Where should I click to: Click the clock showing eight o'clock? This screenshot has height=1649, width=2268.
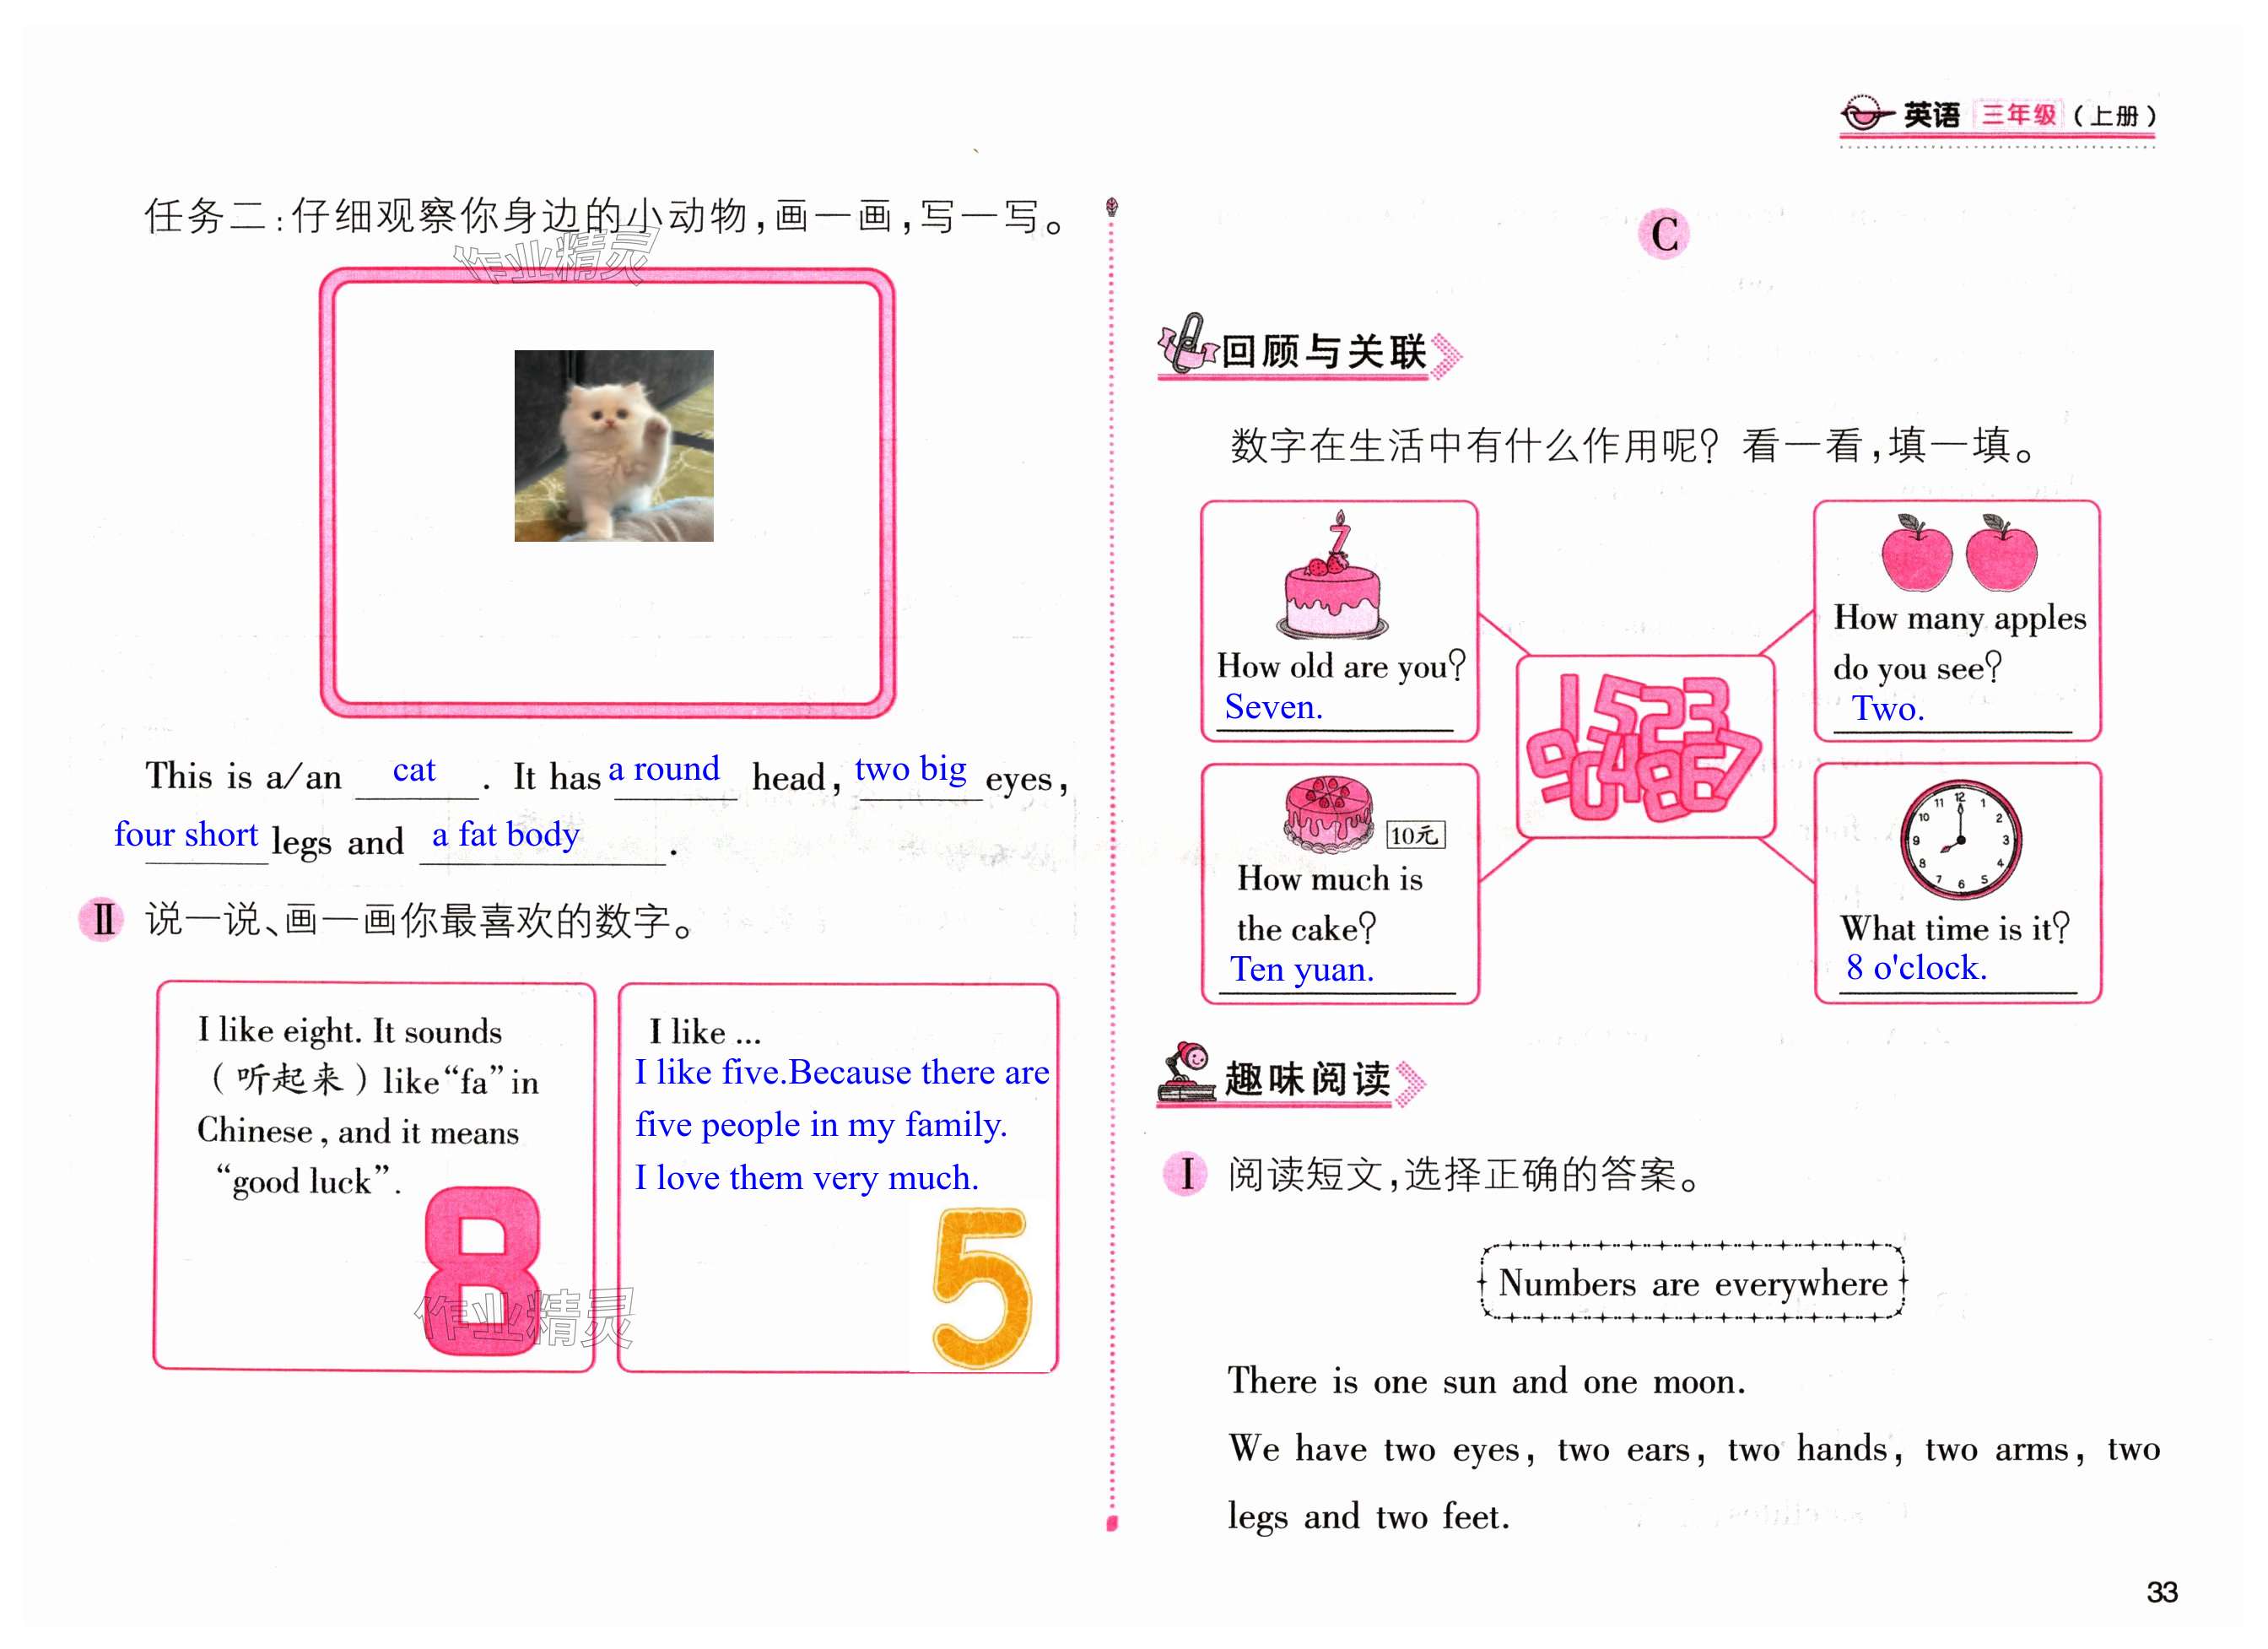pos(1960,839)
